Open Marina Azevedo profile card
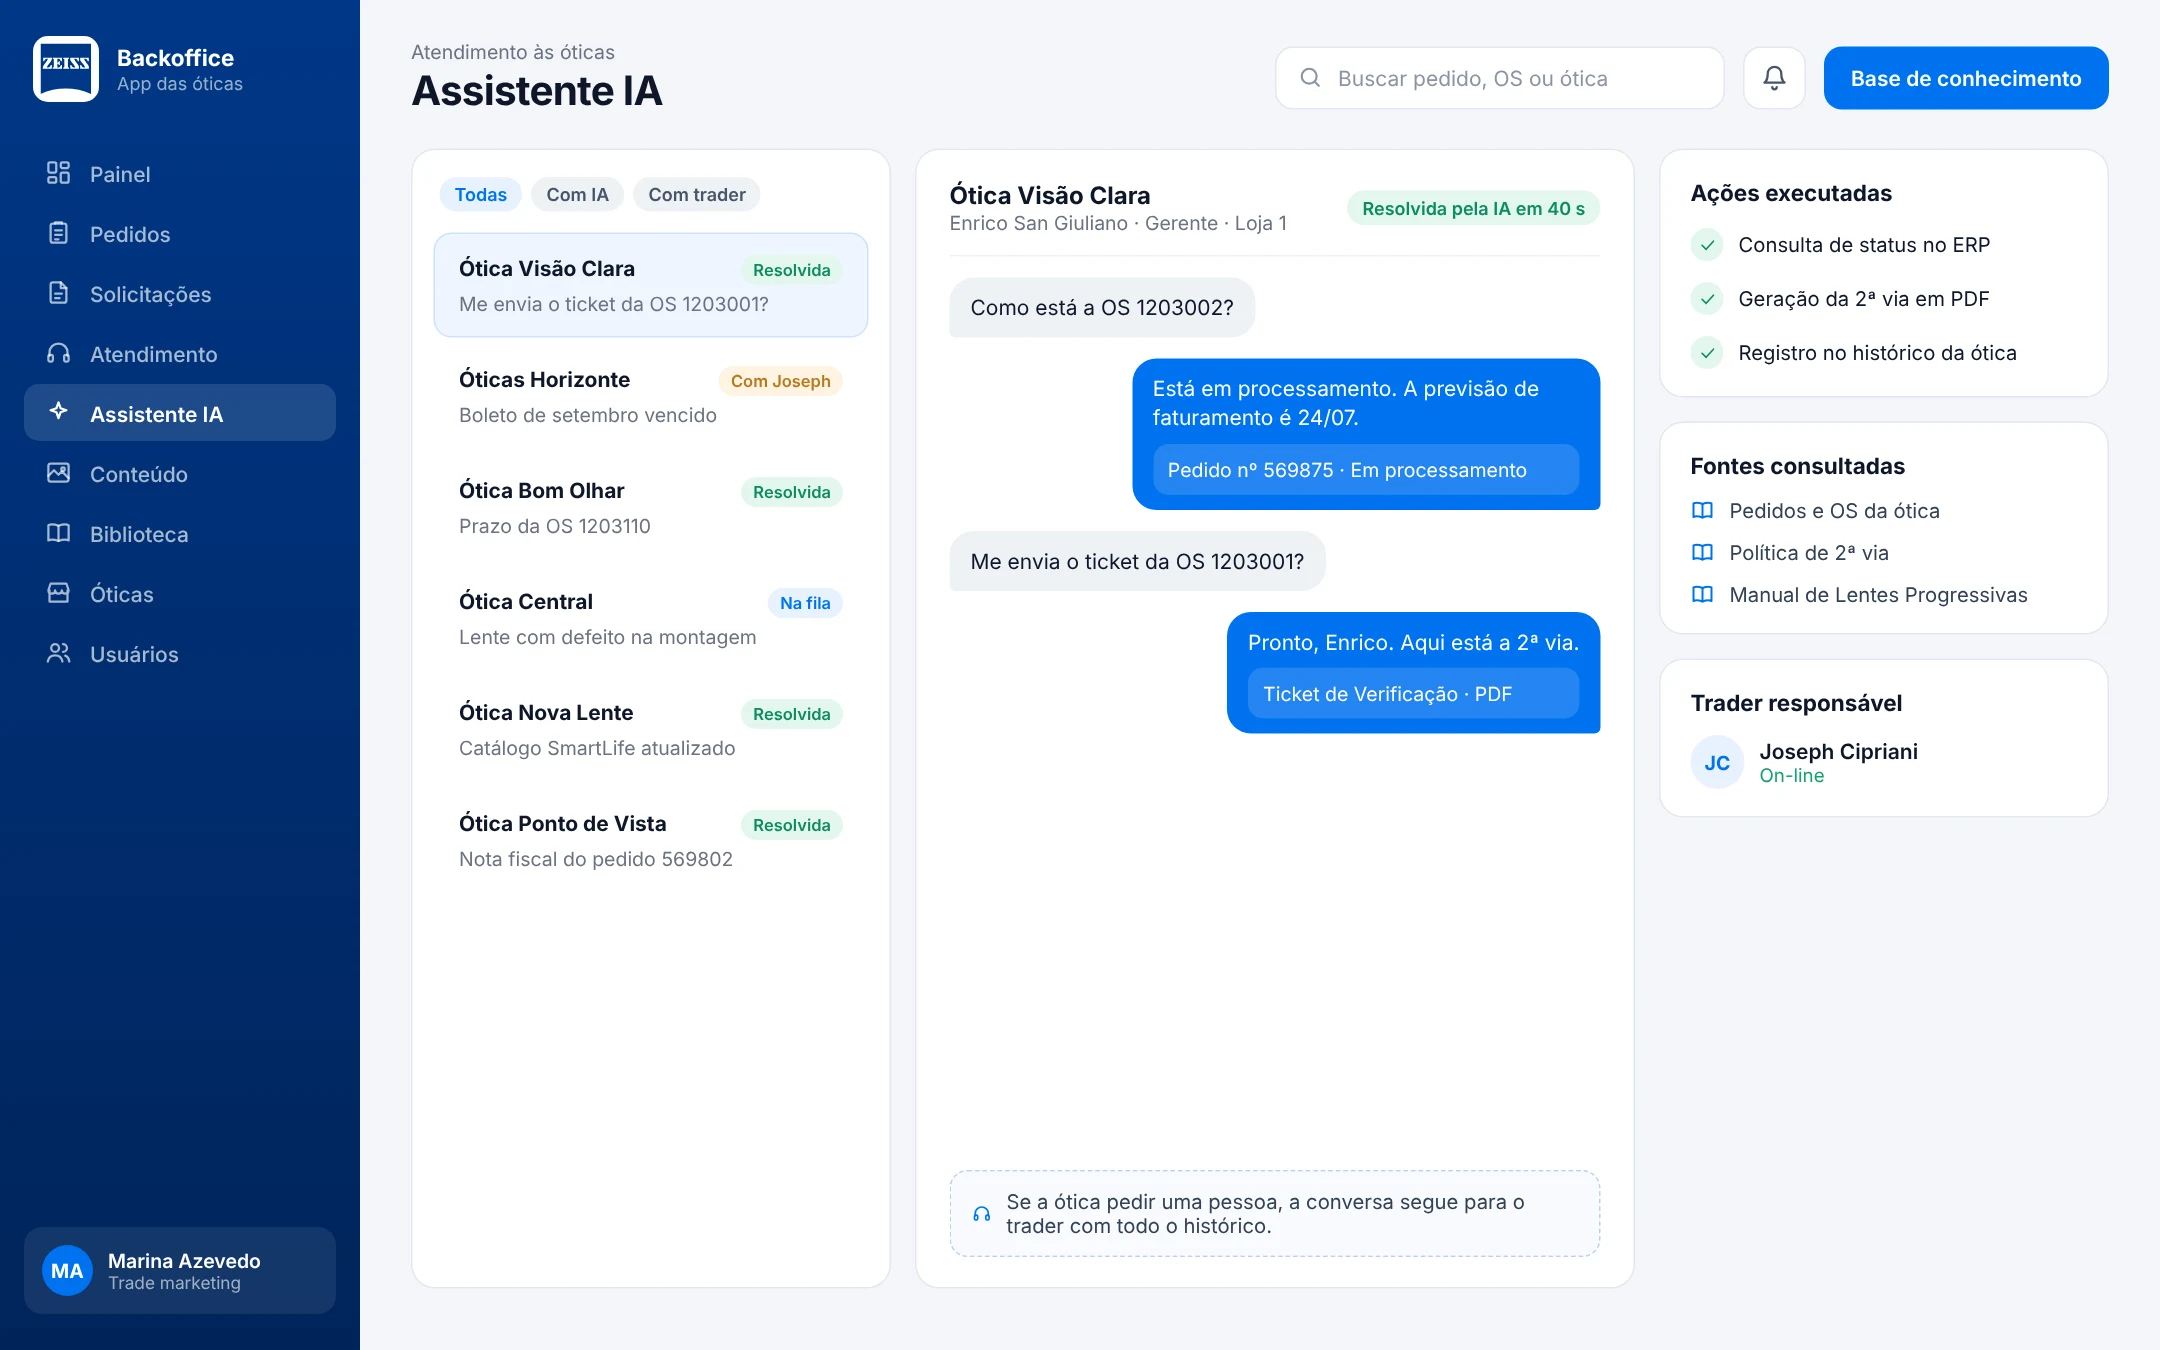The width and height of the screenshot is (2160, 1350). (x=180, y=1270)
